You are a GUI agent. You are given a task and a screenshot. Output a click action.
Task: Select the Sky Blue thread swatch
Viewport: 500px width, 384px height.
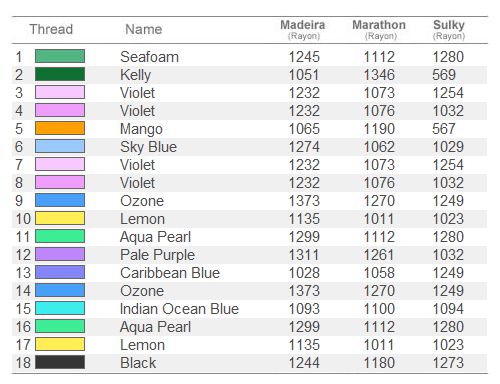pos(60,146)
